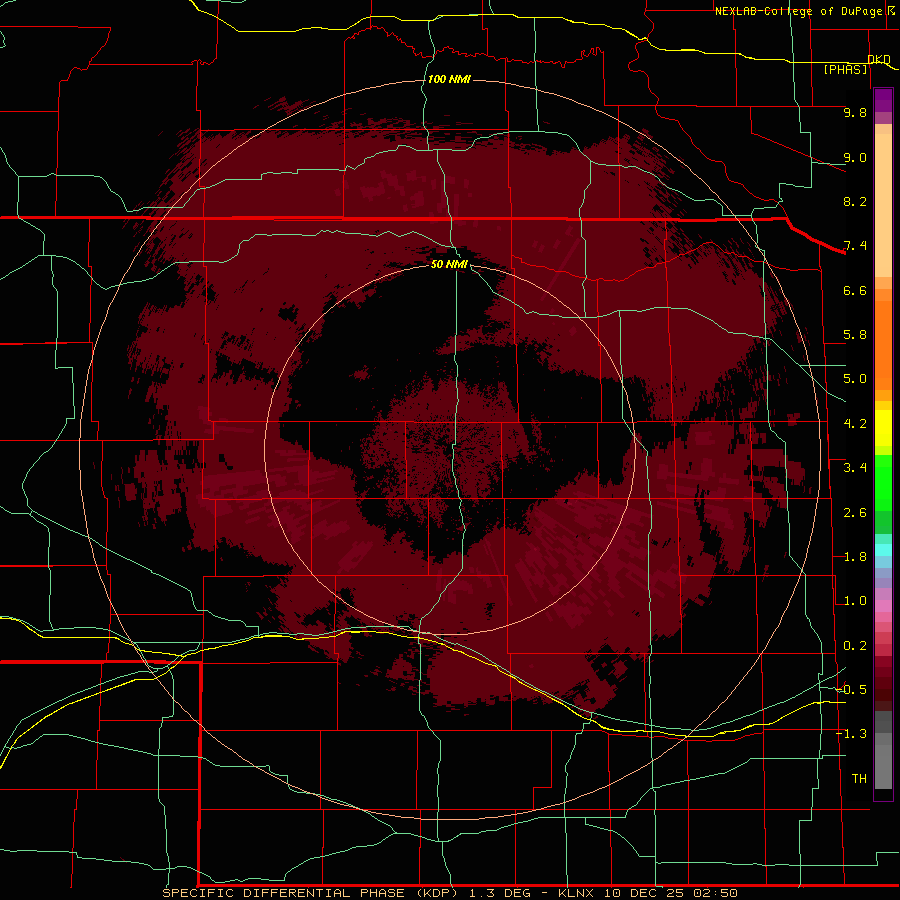Click the 2.6 value on the color scale
The image size is (900, 900).
point(855,513)
